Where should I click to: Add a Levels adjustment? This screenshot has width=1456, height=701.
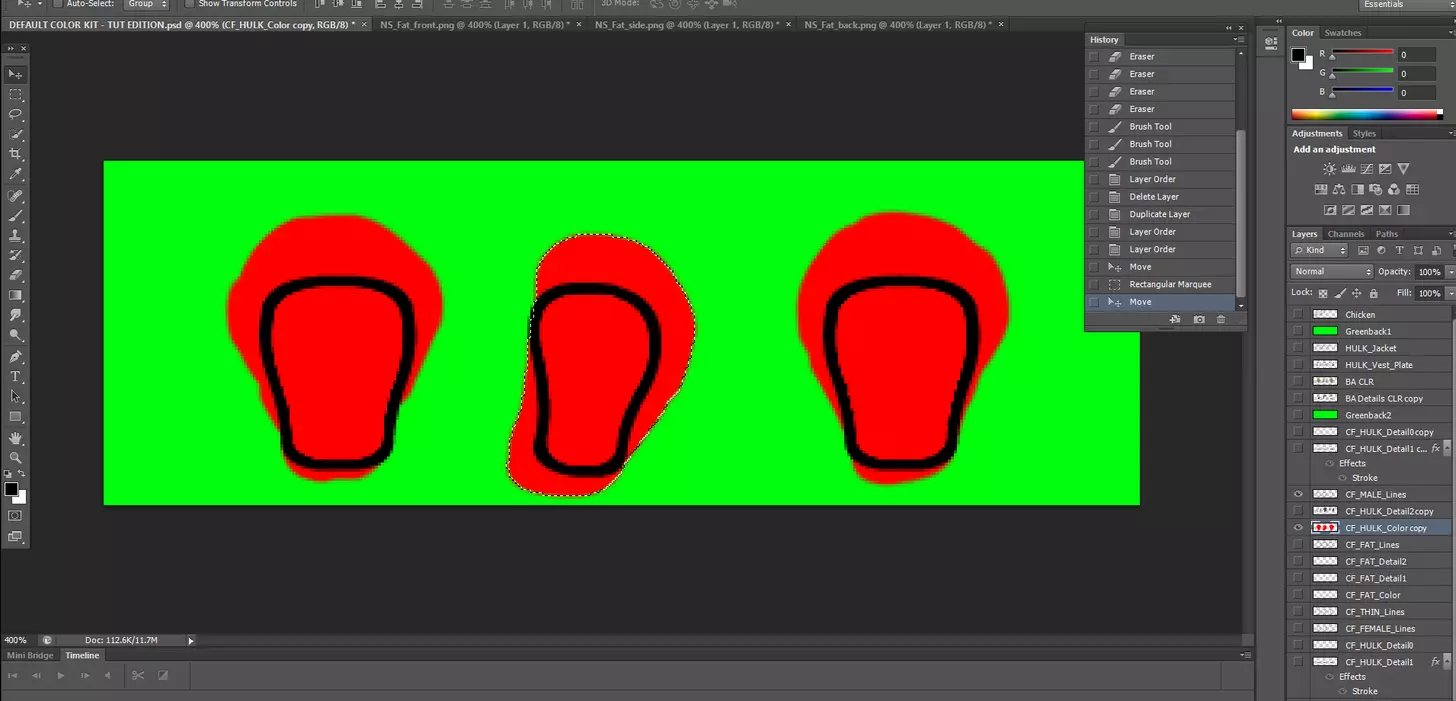[1348, 169]
